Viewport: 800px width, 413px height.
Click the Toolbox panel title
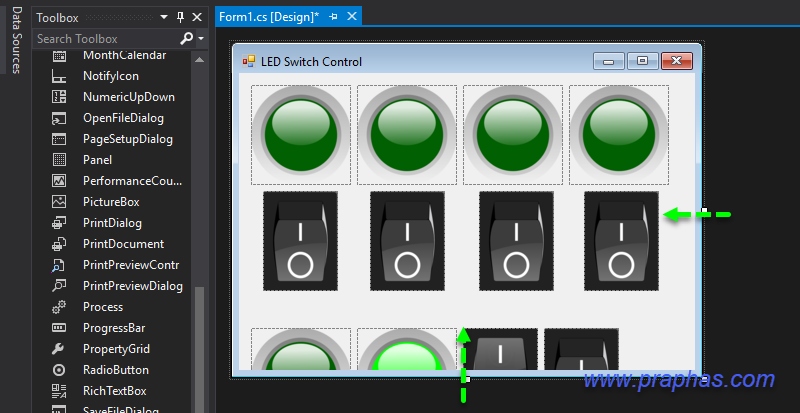[57, 18]
